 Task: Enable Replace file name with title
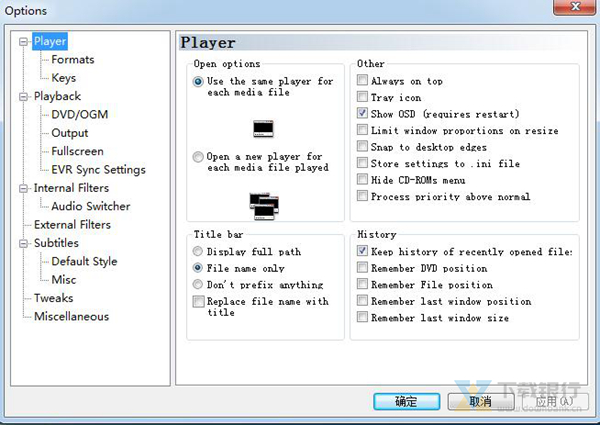(198, 301)
